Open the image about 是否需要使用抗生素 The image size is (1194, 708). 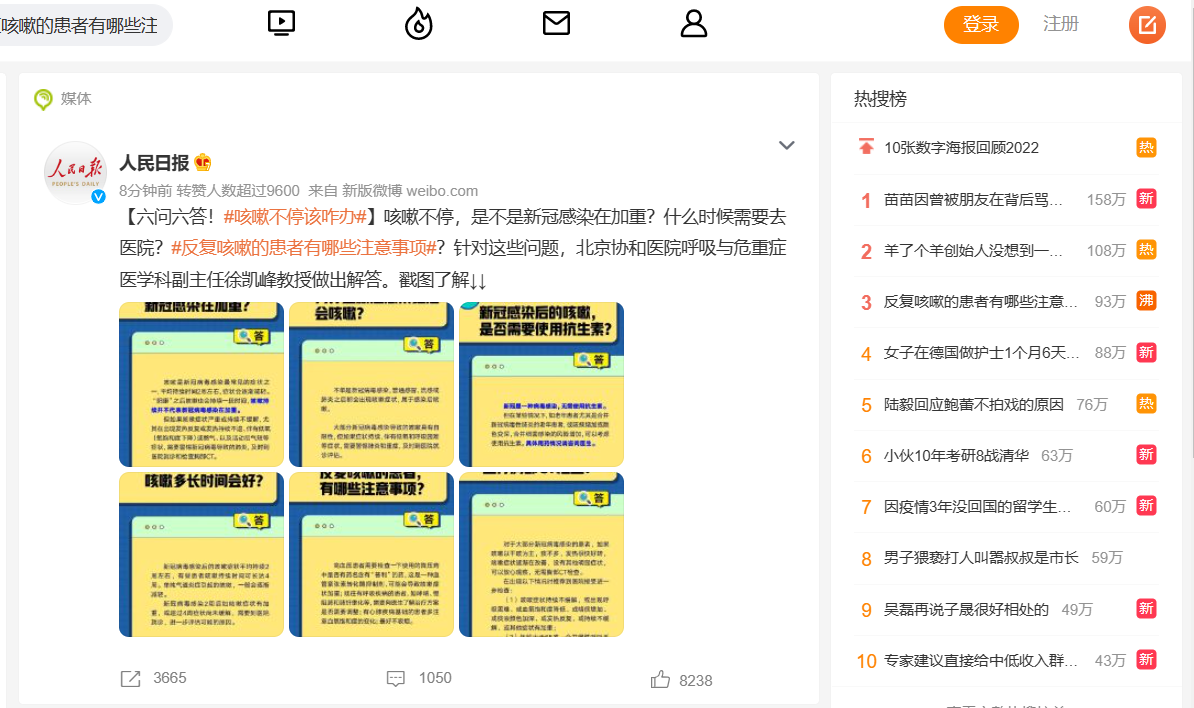point(541,384)
